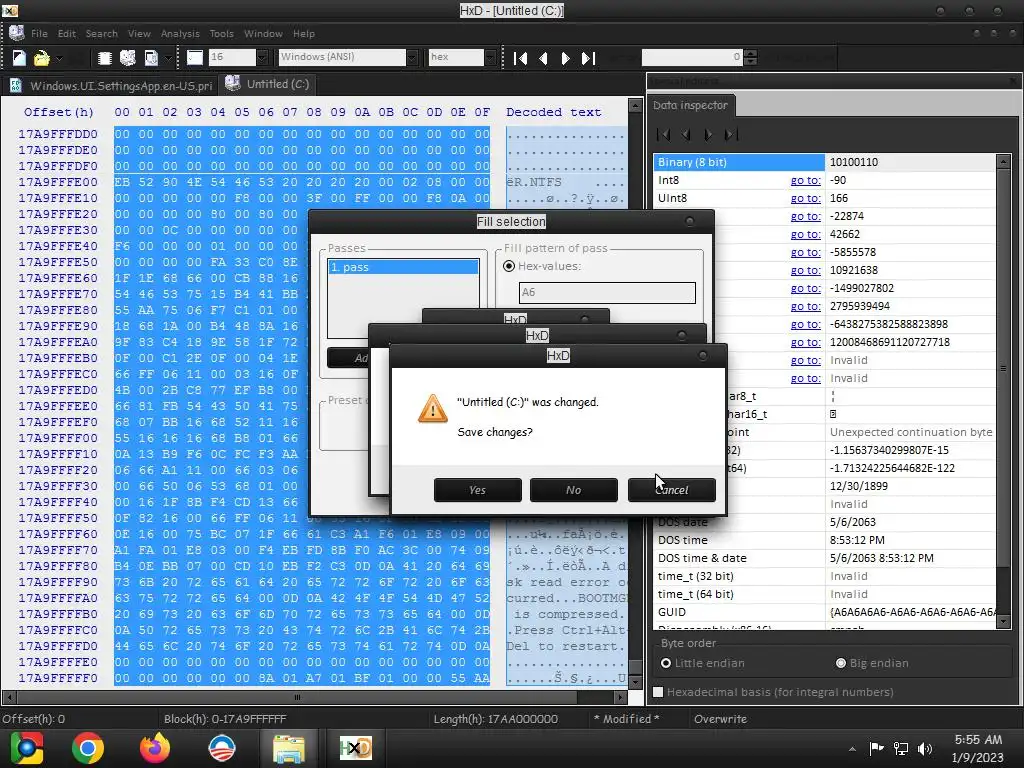Open Firefox from the taskbar
Image resolution: width=1024 pixels, height=768 pixels.
(x=155, y=748)
